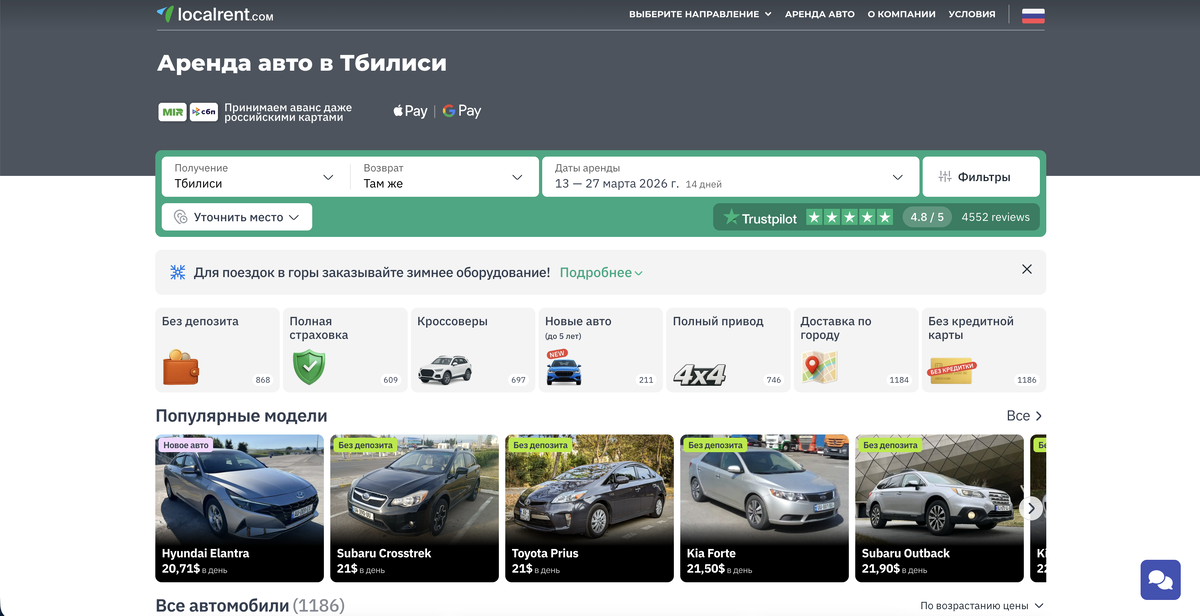The image size is (1200, 616).
Task: Open О компании in top menu
Action: coord(901,15)
